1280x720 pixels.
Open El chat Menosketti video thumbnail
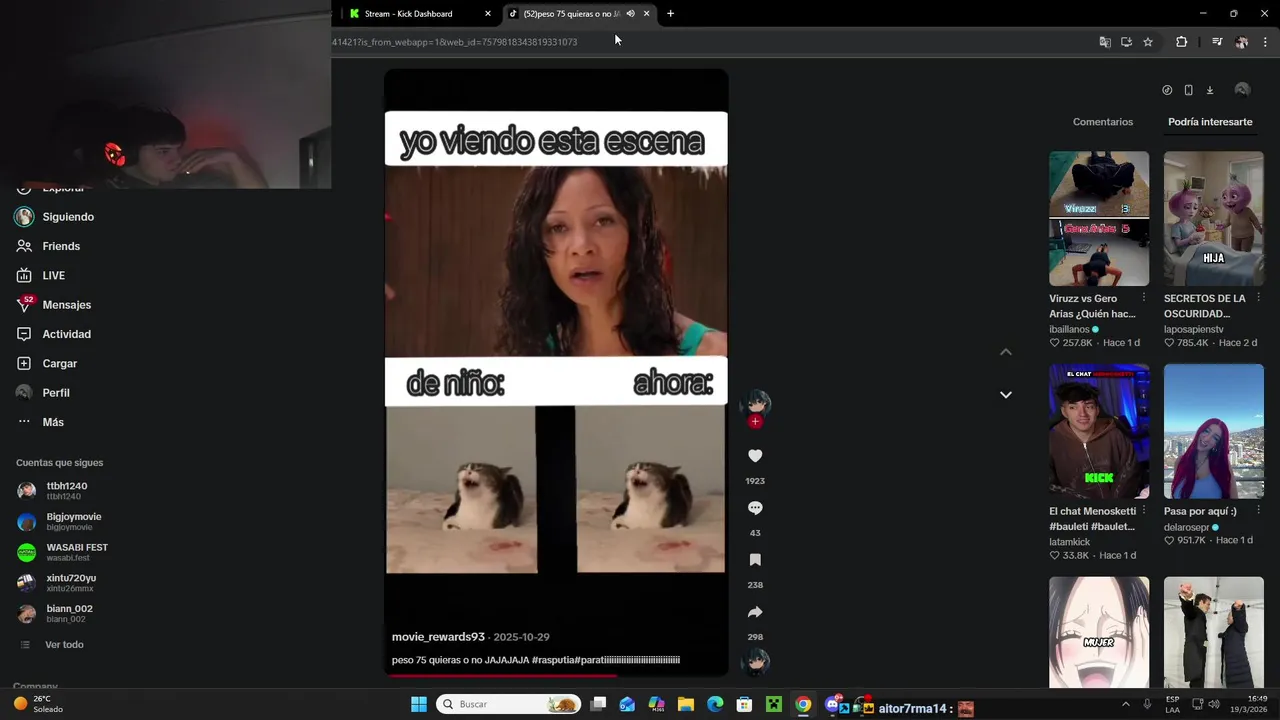tap(1099, 431)
